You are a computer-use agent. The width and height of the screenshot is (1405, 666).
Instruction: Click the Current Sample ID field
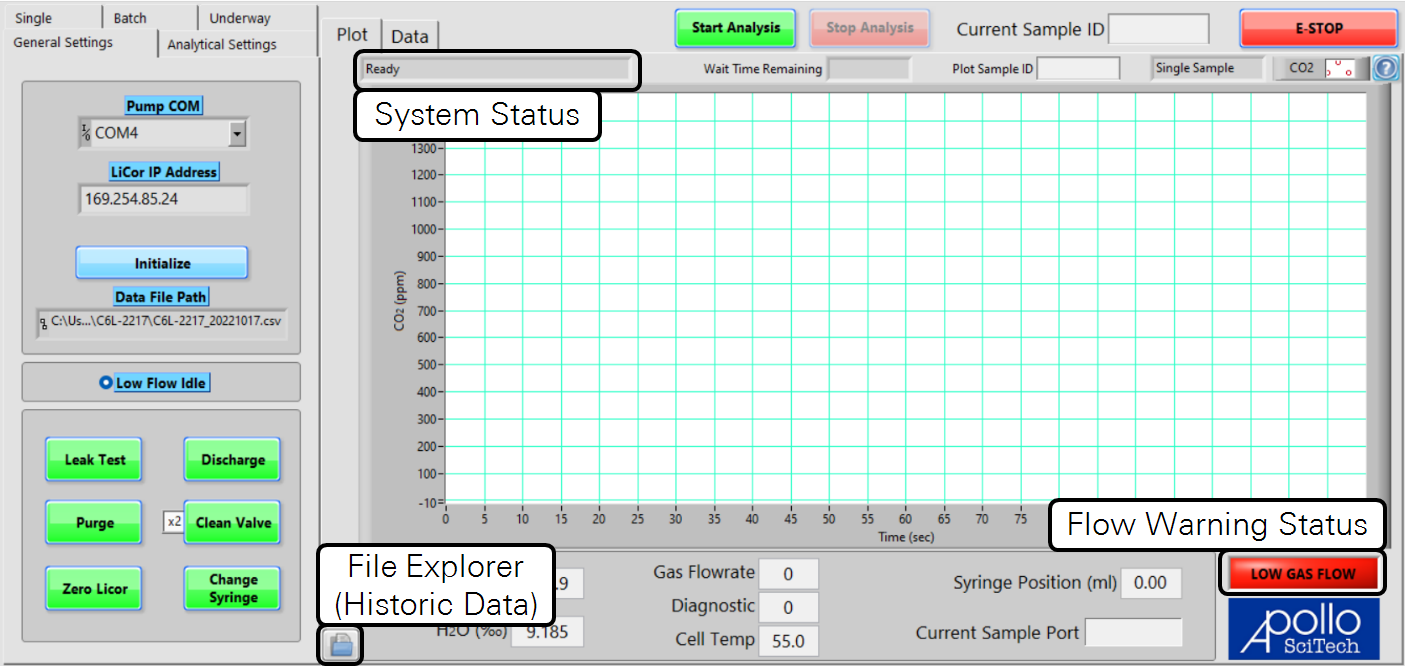[x=1158, y=29]
